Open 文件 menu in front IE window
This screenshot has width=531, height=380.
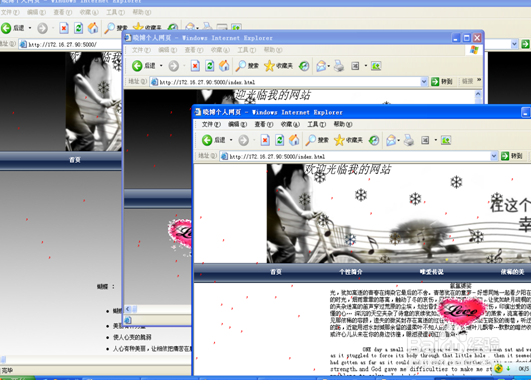pyautogui.click(x=211, y=124)
